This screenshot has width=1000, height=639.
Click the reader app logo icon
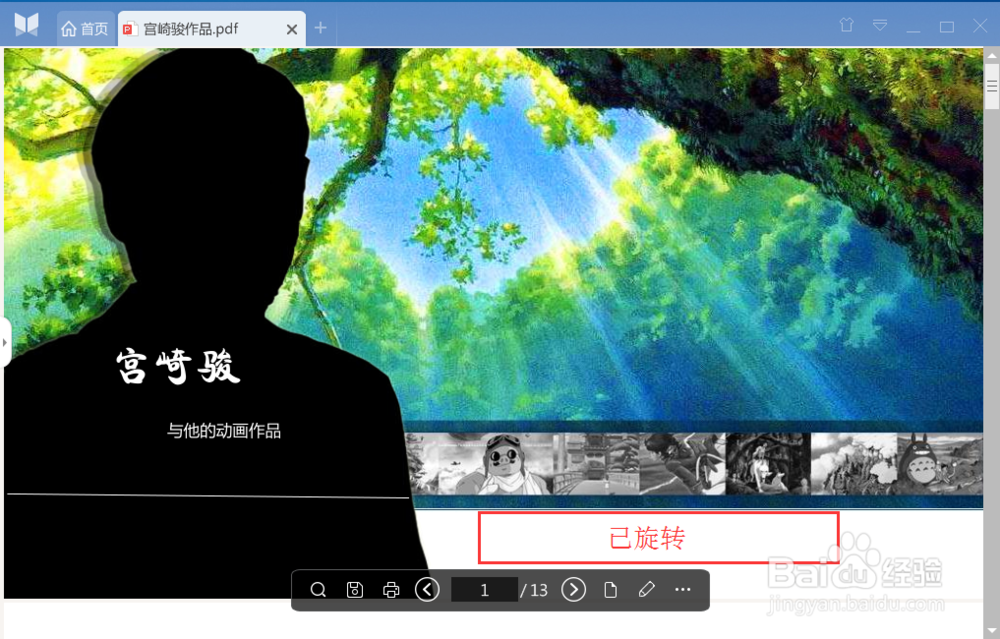(26, 25)
